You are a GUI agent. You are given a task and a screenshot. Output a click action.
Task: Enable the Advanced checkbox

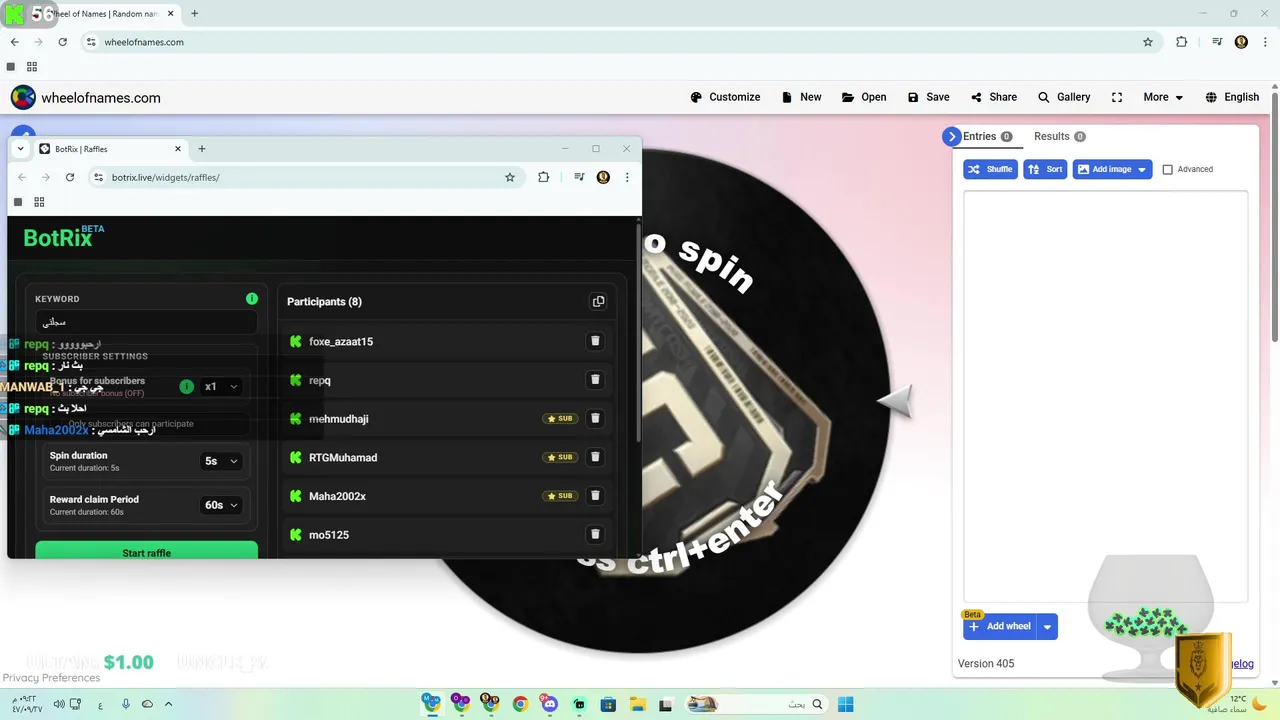pyautogui.click(x=1167, y=169)
